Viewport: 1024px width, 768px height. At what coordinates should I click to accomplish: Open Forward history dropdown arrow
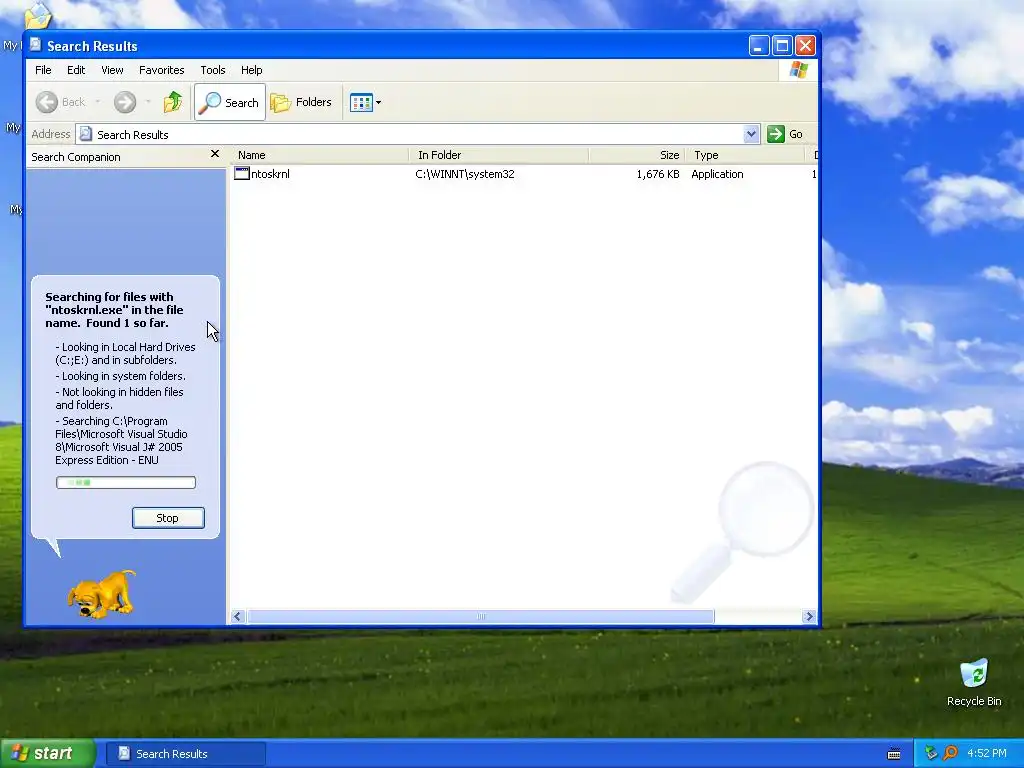tap(148, 102)
